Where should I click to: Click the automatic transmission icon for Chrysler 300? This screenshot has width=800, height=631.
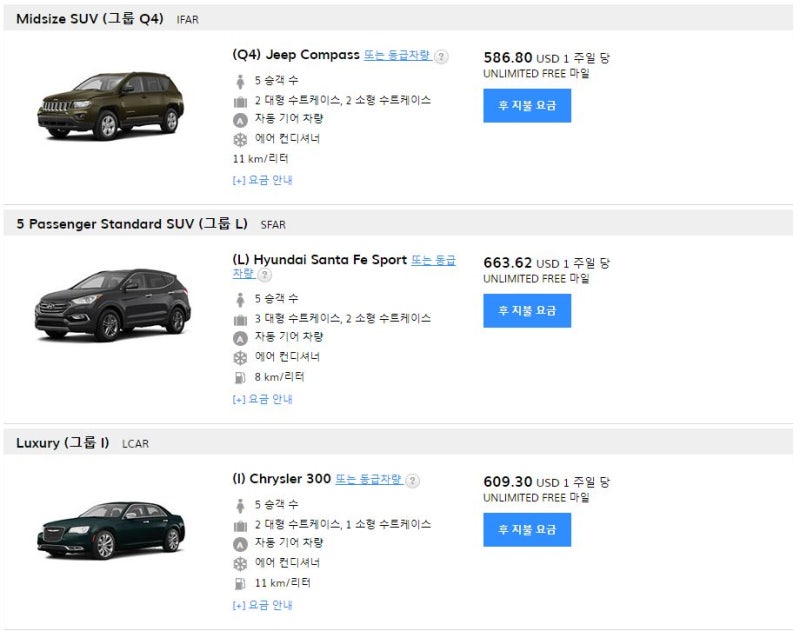(240, 544)
